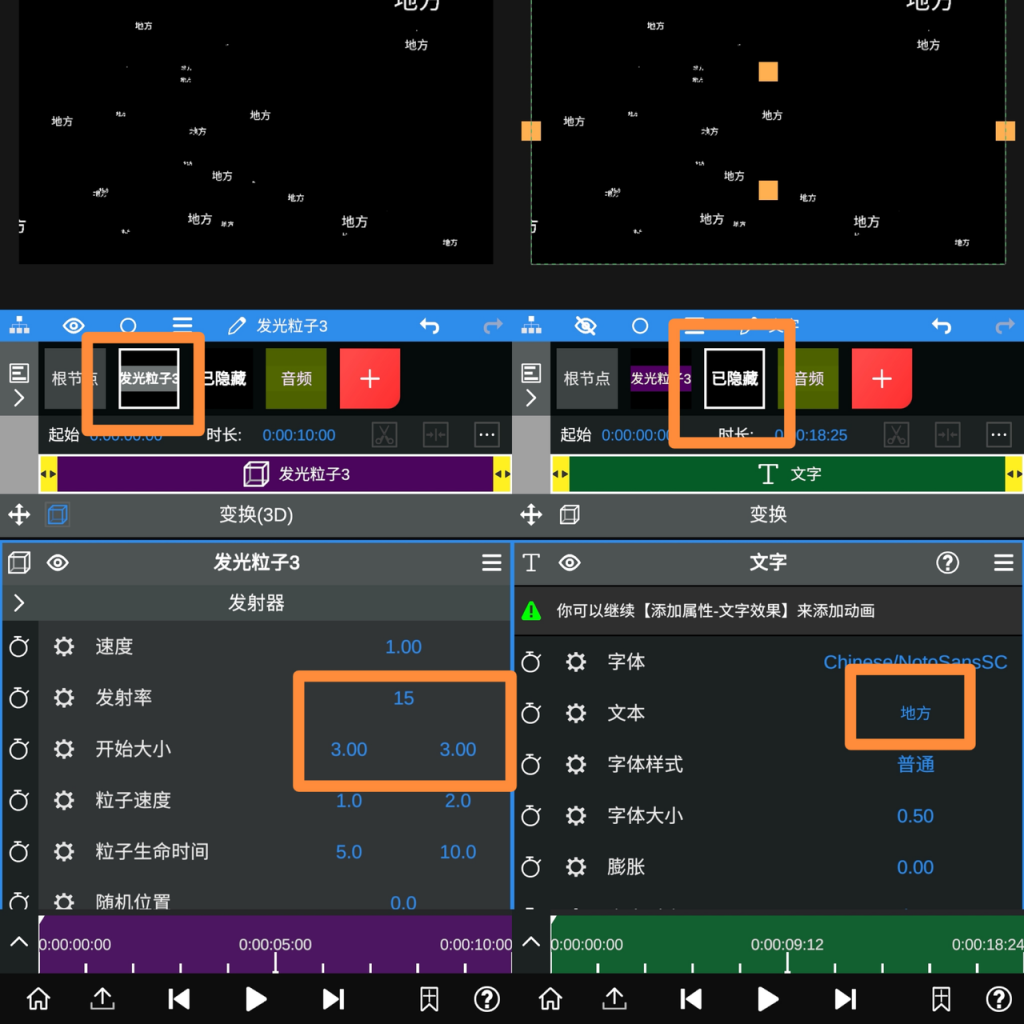This screenshot has width=1024, height=1024.
Task: Collapse the purple timeline using its chevron
Action: pos(19,942)
